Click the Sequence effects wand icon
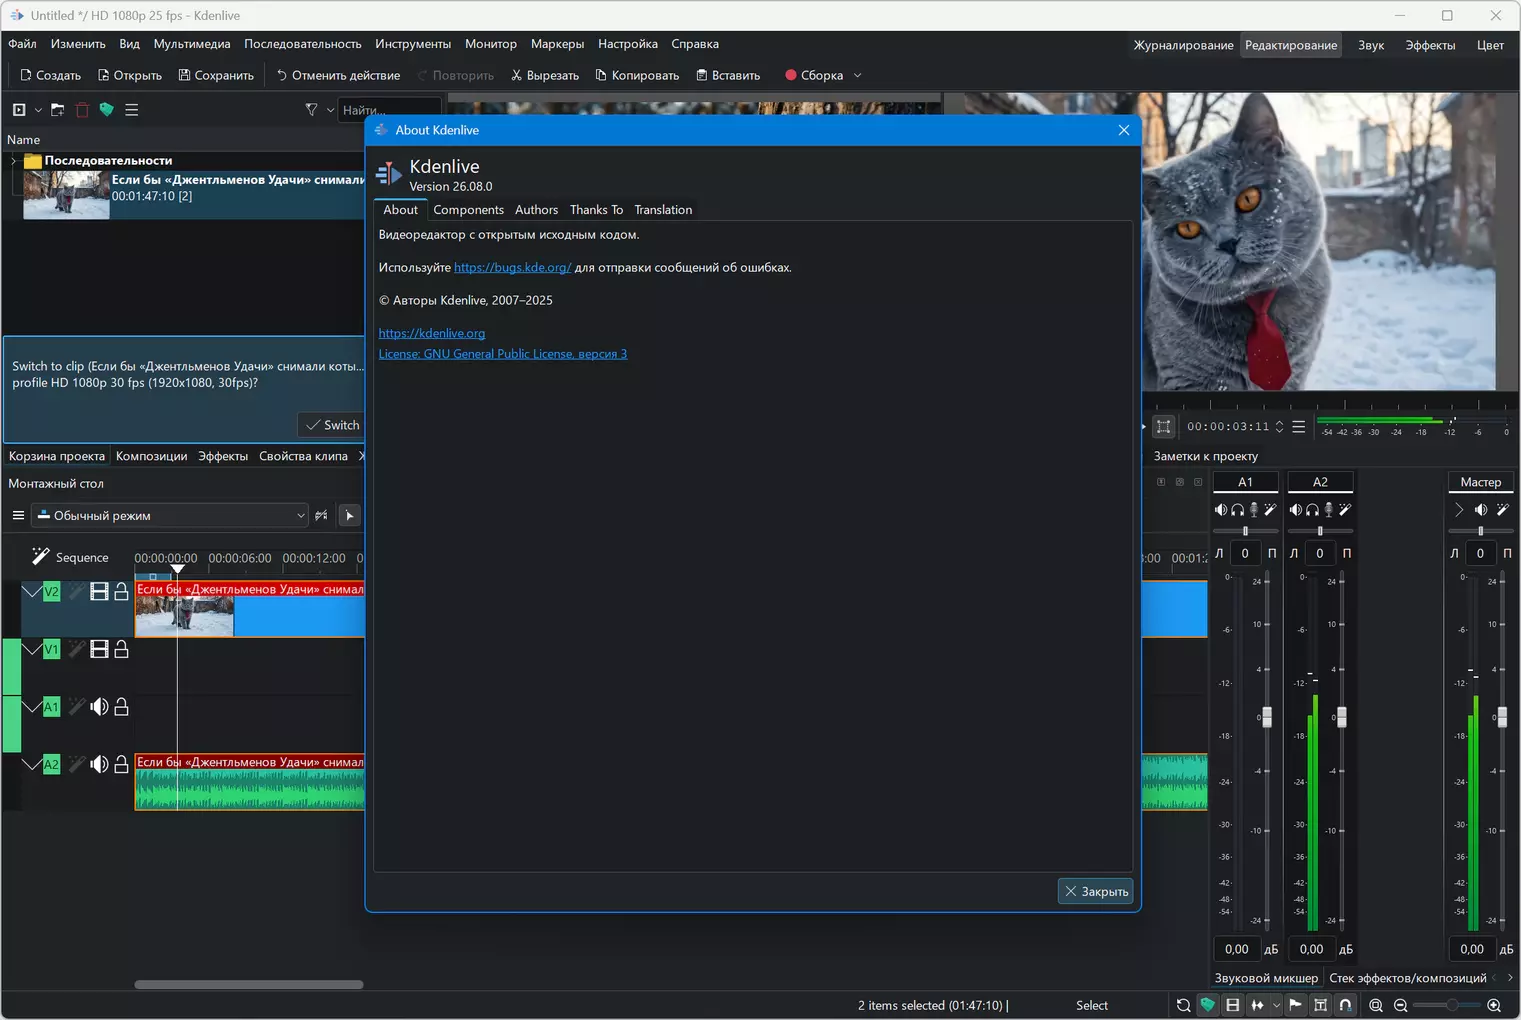Viewport: 1521px width, 1020px height. coord(40,556)
